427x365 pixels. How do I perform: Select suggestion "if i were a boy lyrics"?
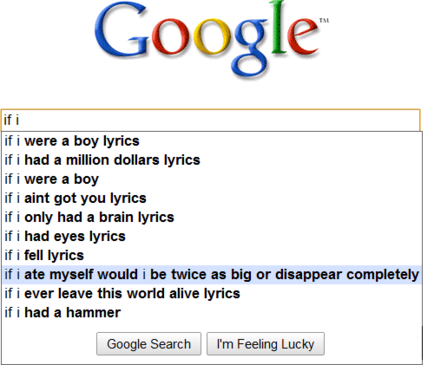(212, 141)
